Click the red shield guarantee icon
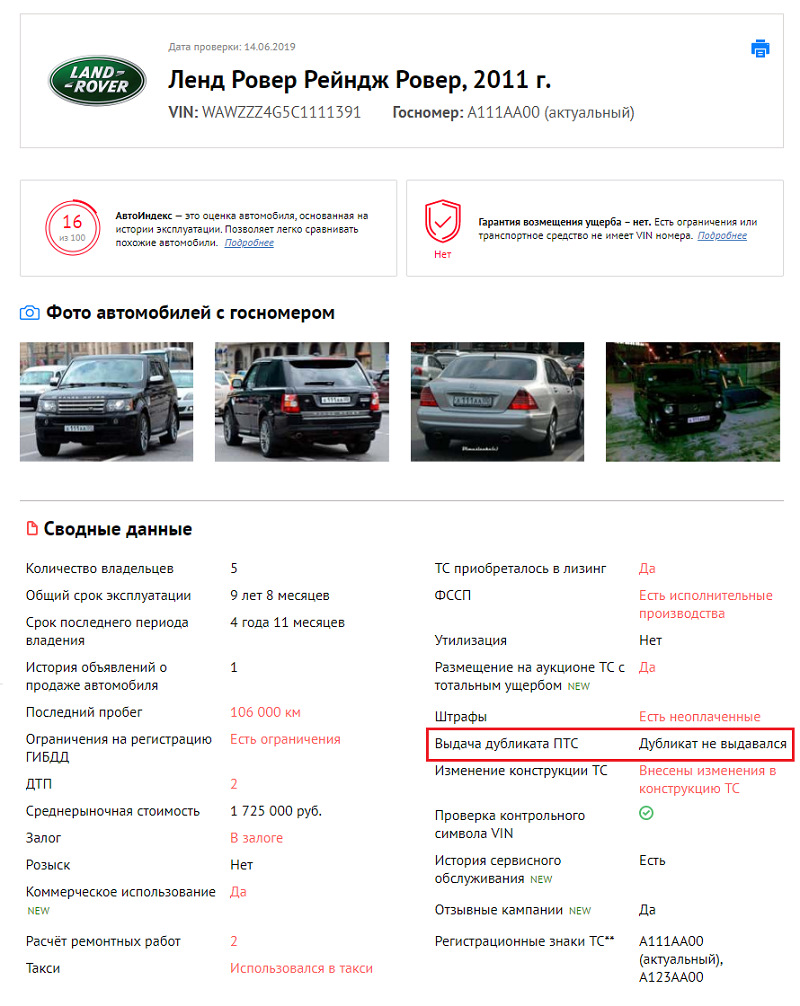The width and height of the screenshot is (800, 1006). [x=443, y=221]
